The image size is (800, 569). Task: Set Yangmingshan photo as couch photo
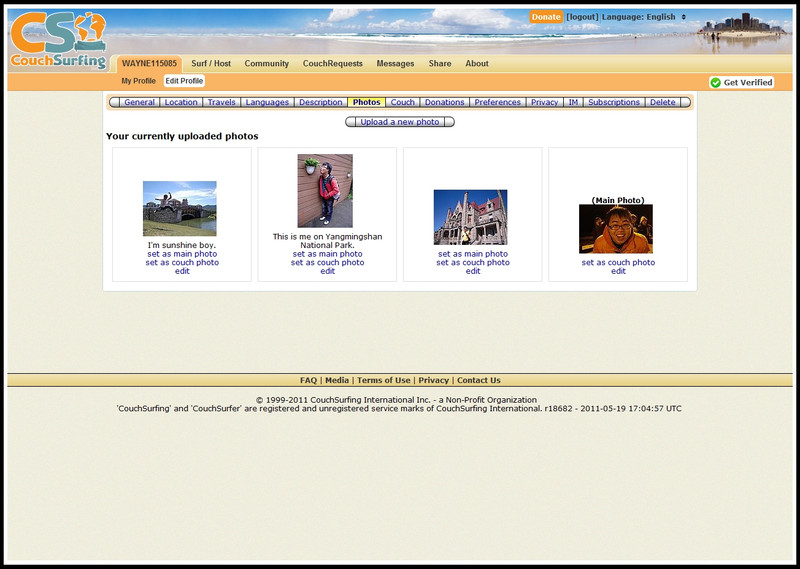pyautogui.click(x=328, y=262)
